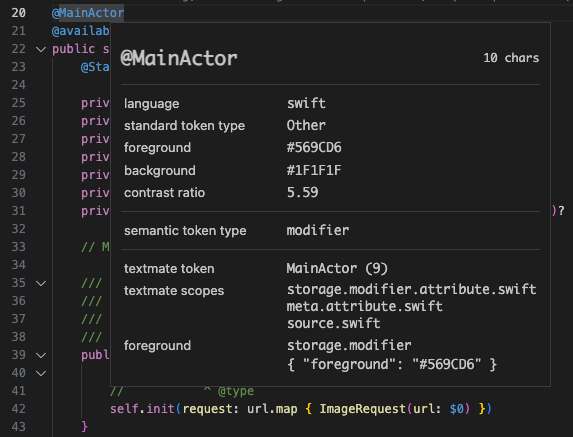Click 'ImageRequest' on line 42
The height and width of the screenshot is (437, 573).
[363, 409]
